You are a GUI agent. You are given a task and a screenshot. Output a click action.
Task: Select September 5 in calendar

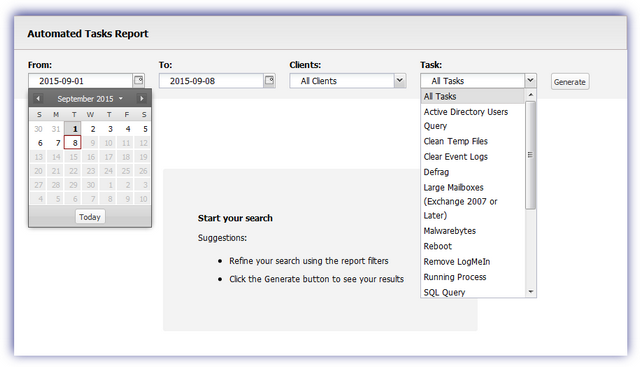point(143,129)
